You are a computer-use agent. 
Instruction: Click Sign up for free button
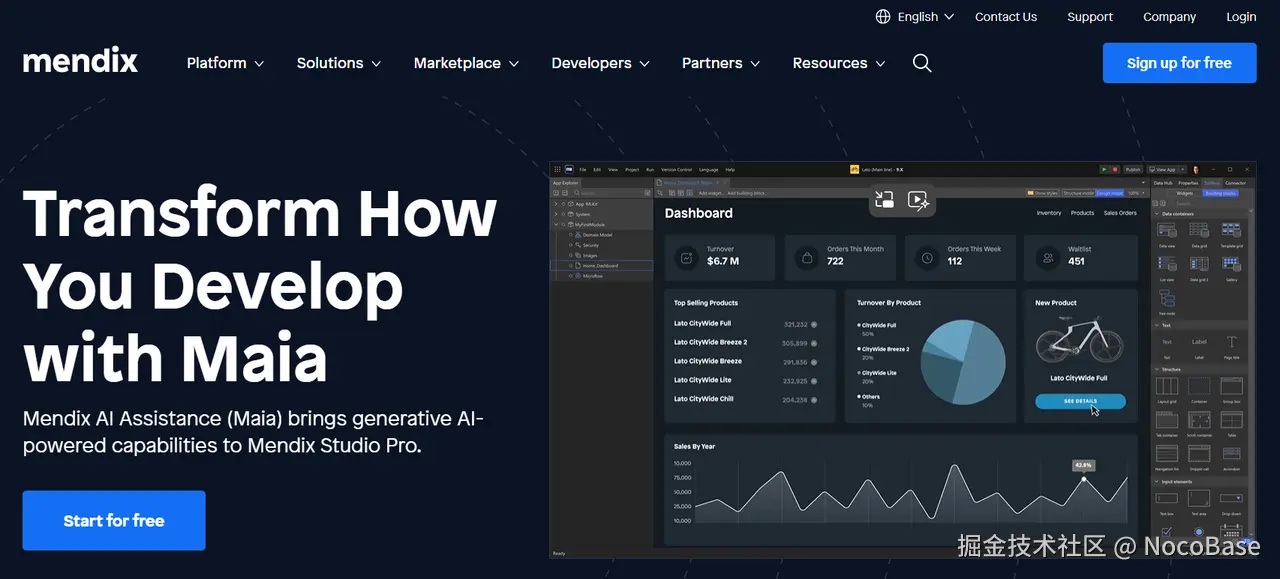[1179, 63]
